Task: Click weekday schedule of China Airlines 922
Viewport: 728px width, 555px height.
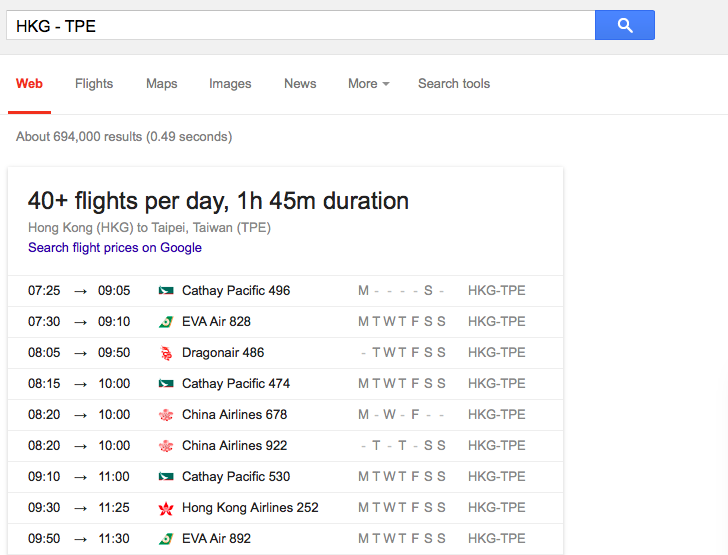Action: [x=402, y=446]
